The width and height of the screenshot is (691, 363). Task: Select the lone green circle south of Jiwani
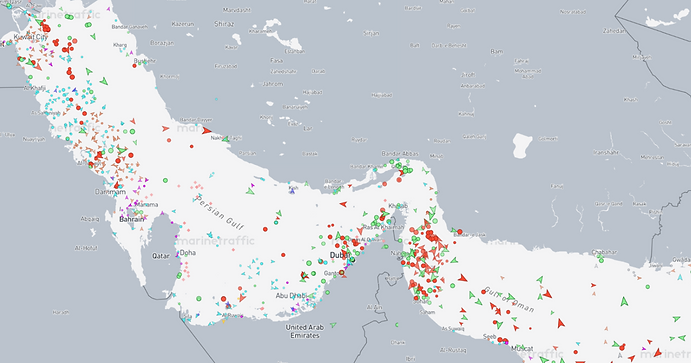point(648,287)
